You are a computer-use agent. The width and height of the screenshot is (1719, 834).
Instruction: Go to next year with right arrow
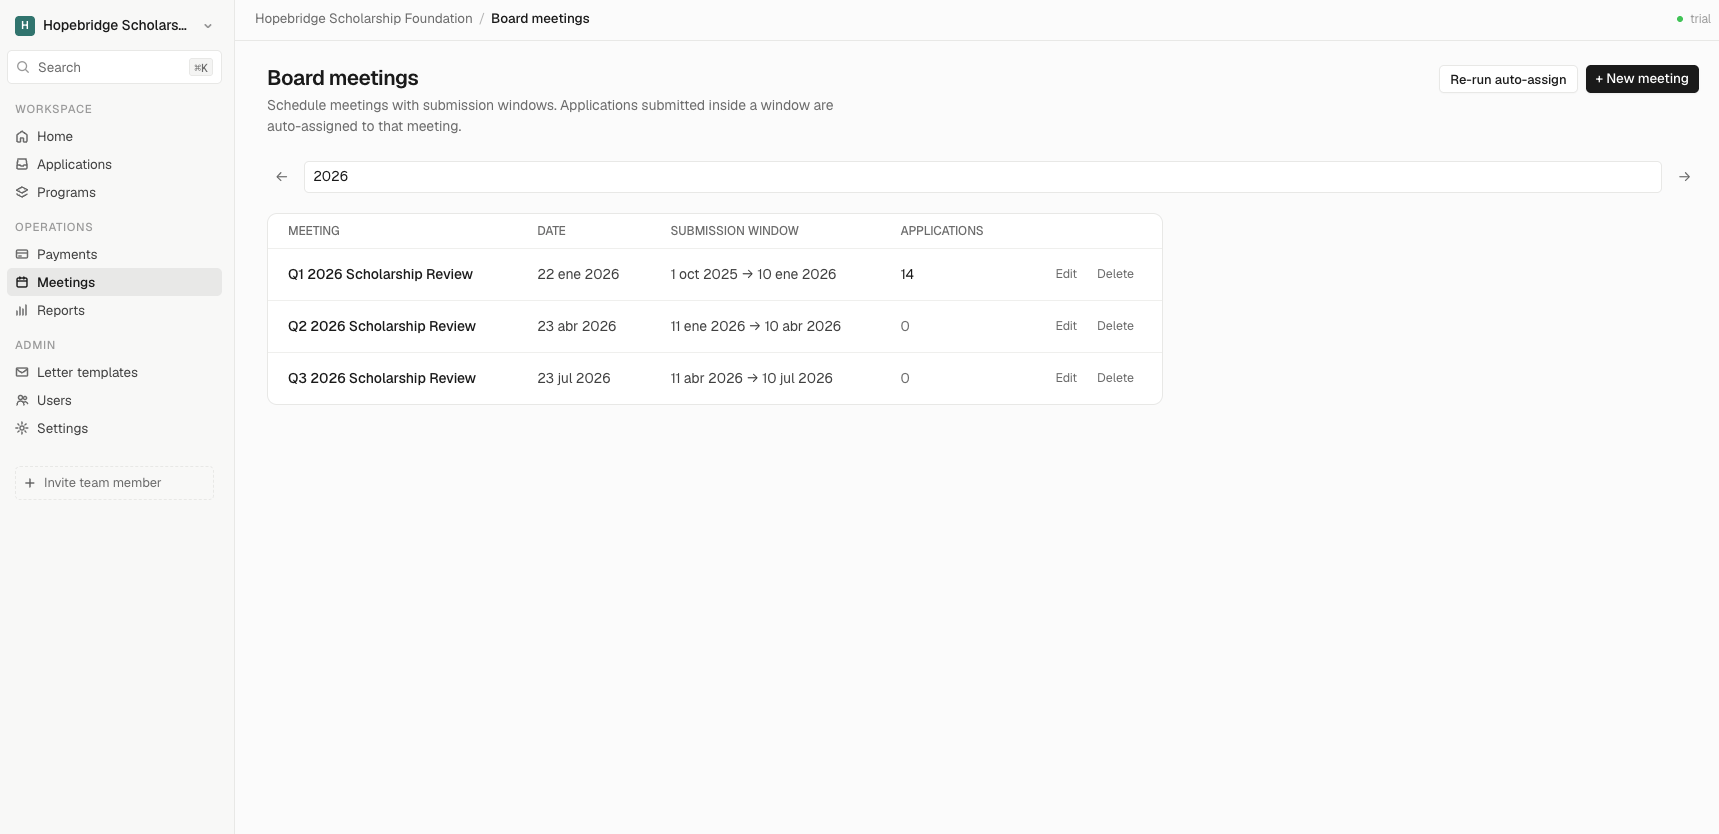click(1685, 177)
